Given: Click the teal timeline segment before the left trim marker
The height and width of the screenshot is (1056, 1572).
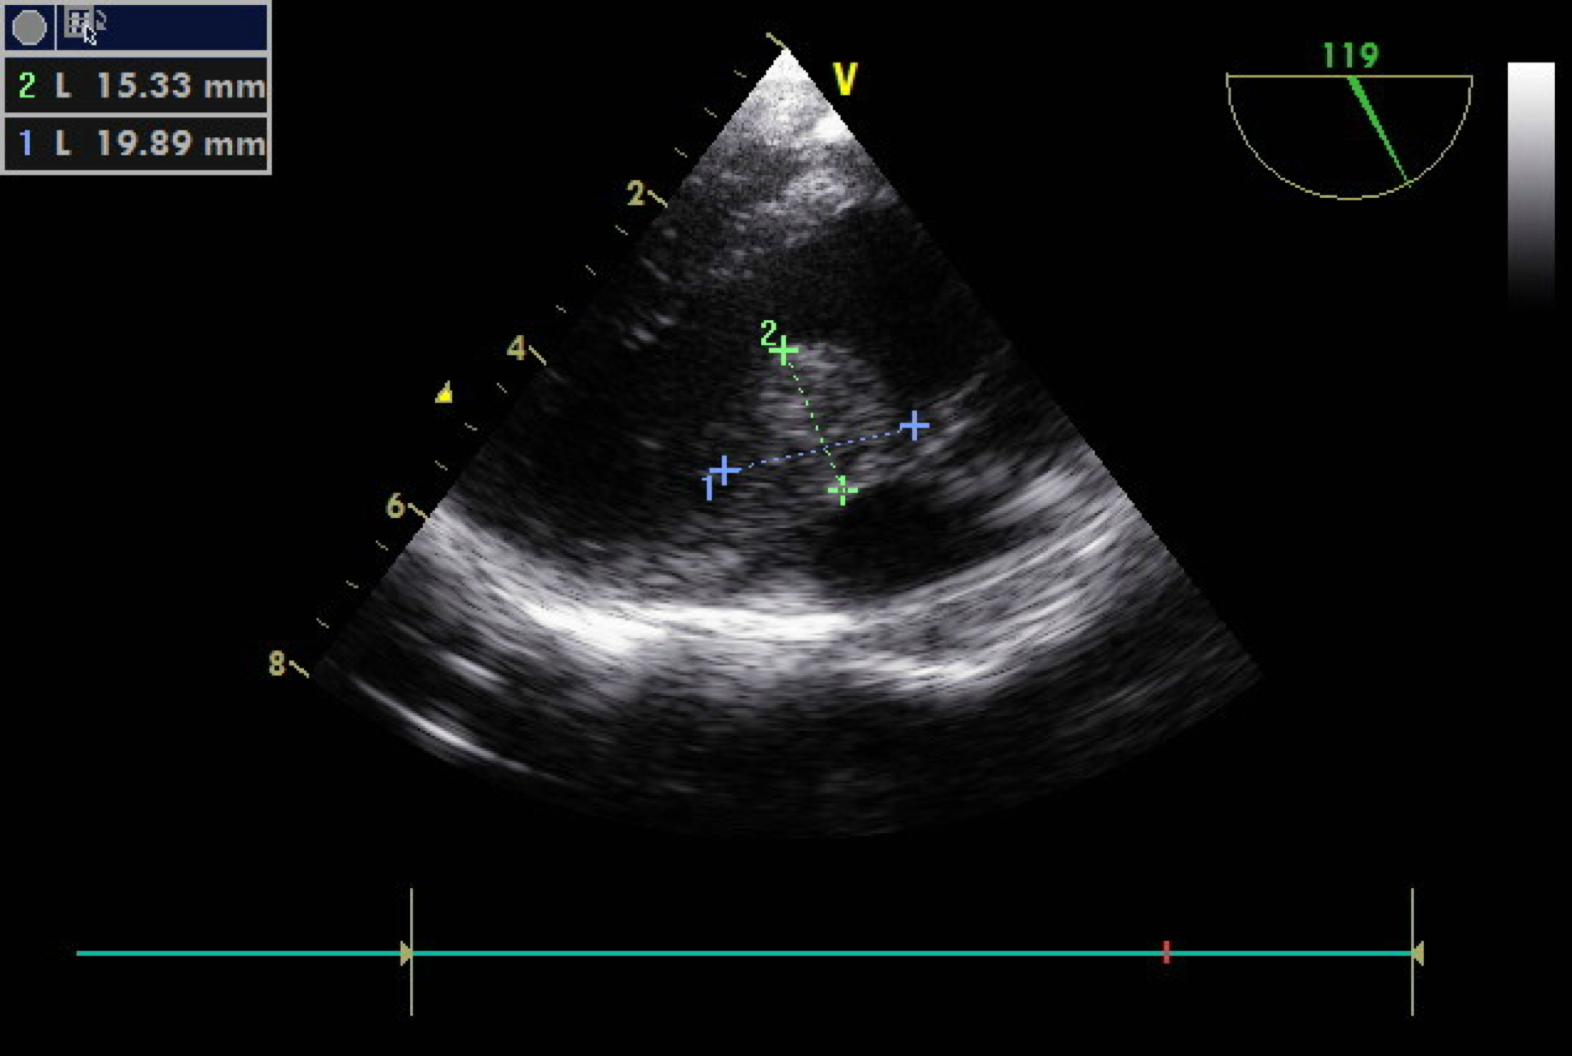Looking at the screenshot, I should point(238,953).
